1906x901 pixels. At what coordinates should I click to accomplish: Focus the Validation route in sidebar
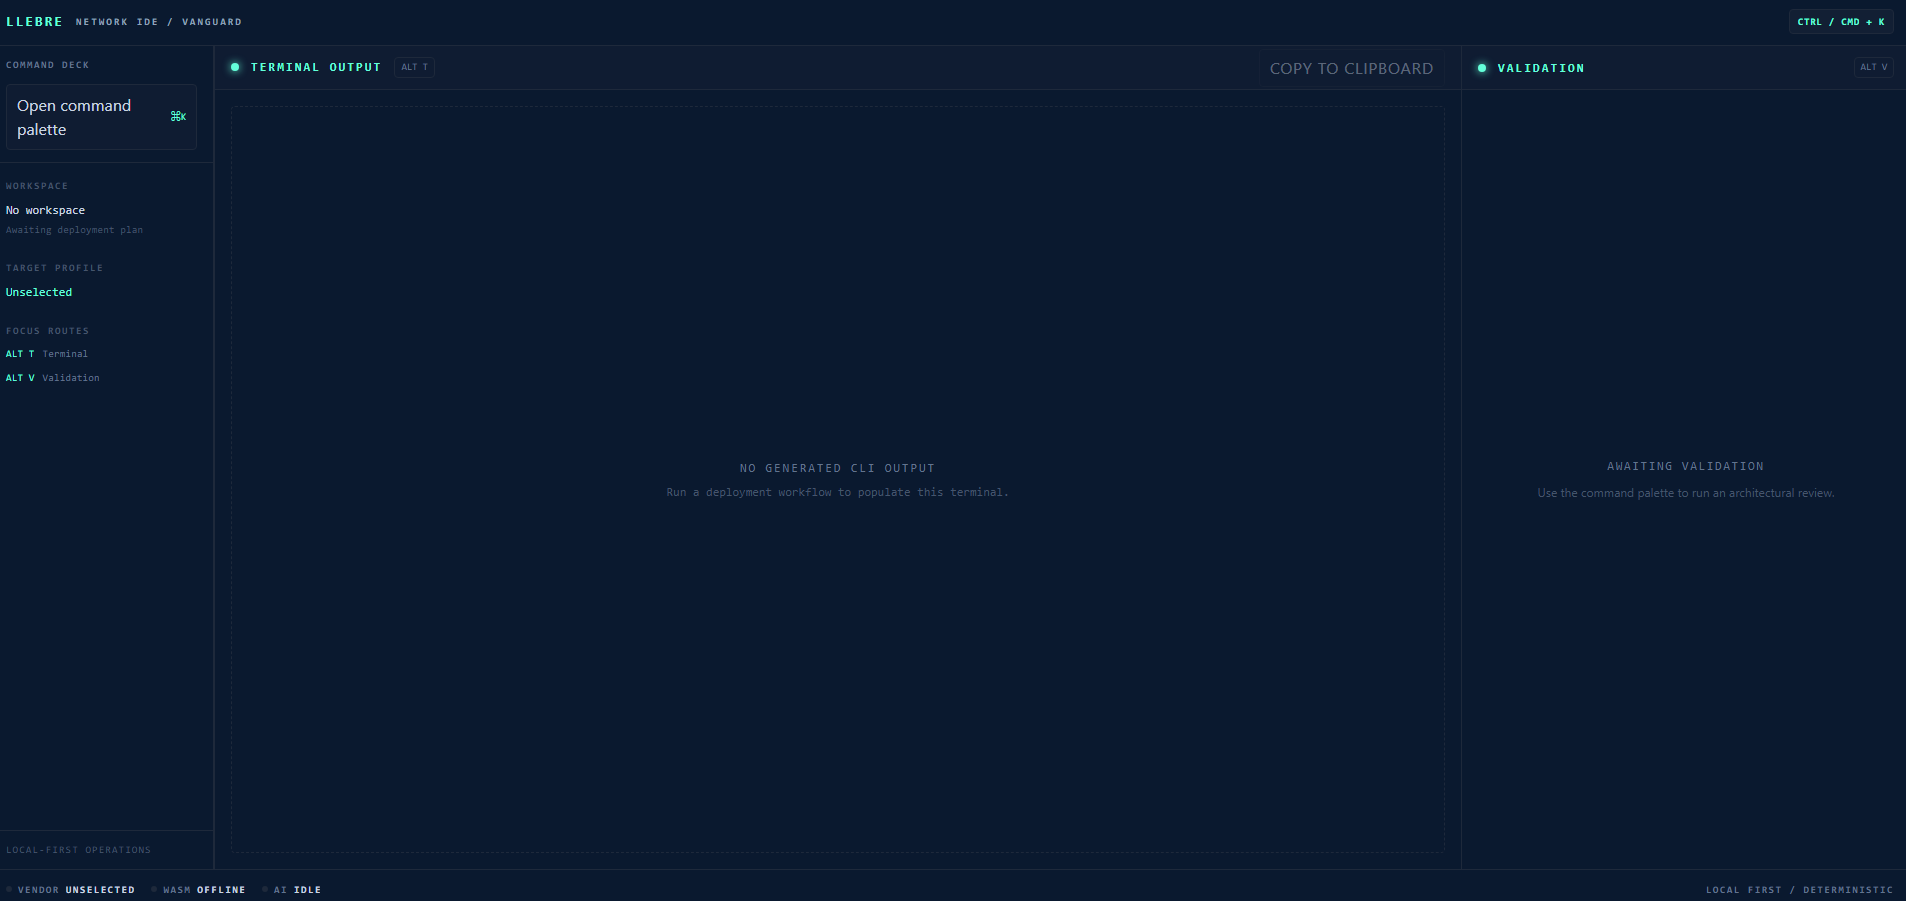pyautogui.click(x=53, y=378)
